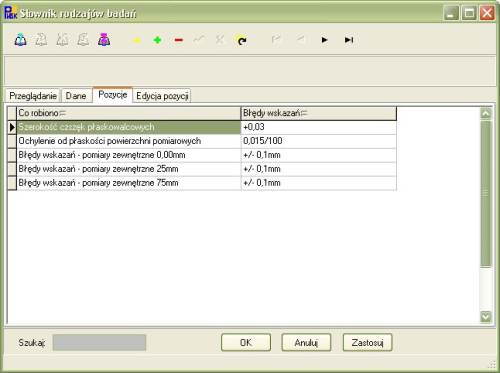Click the vertical scrollbar thumb

pyautogui.click(x=486, y=193)
